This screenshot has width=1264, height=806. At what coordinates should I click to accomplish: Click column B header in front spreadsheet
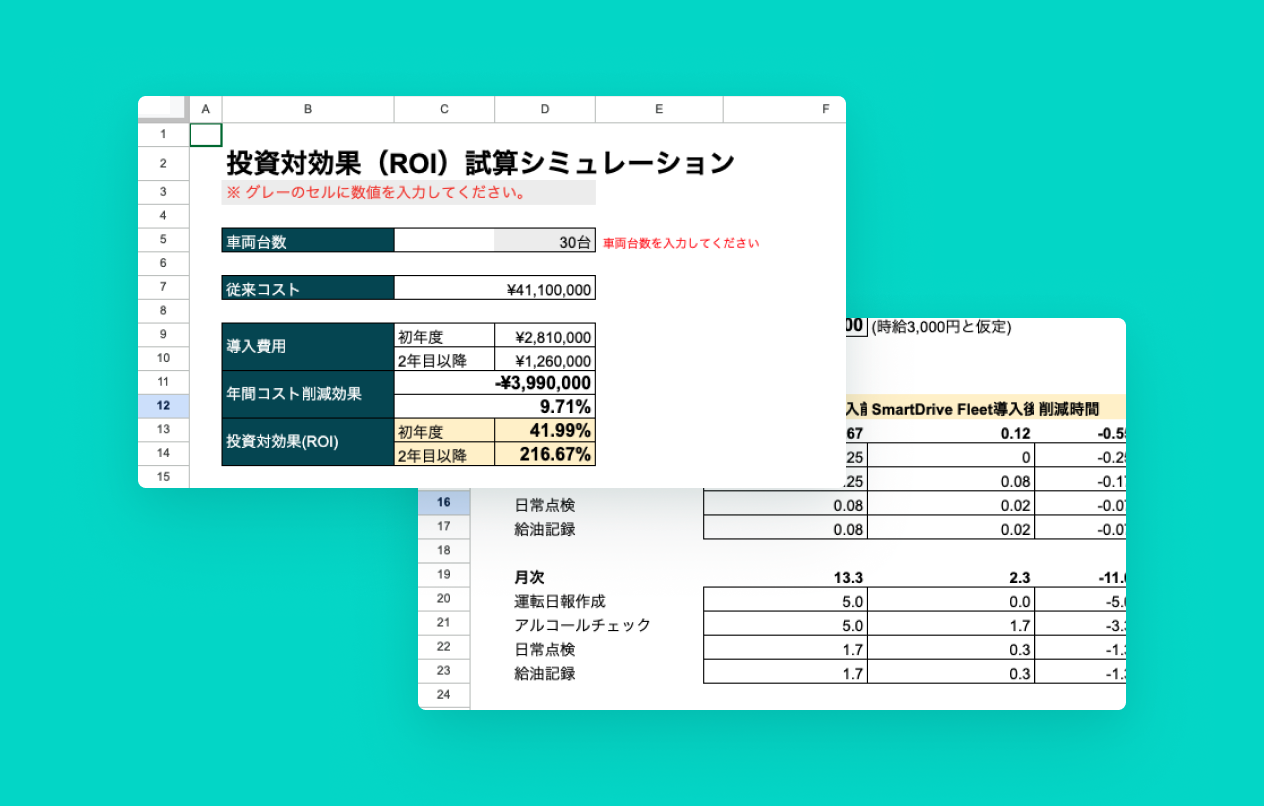pos(308,109)
